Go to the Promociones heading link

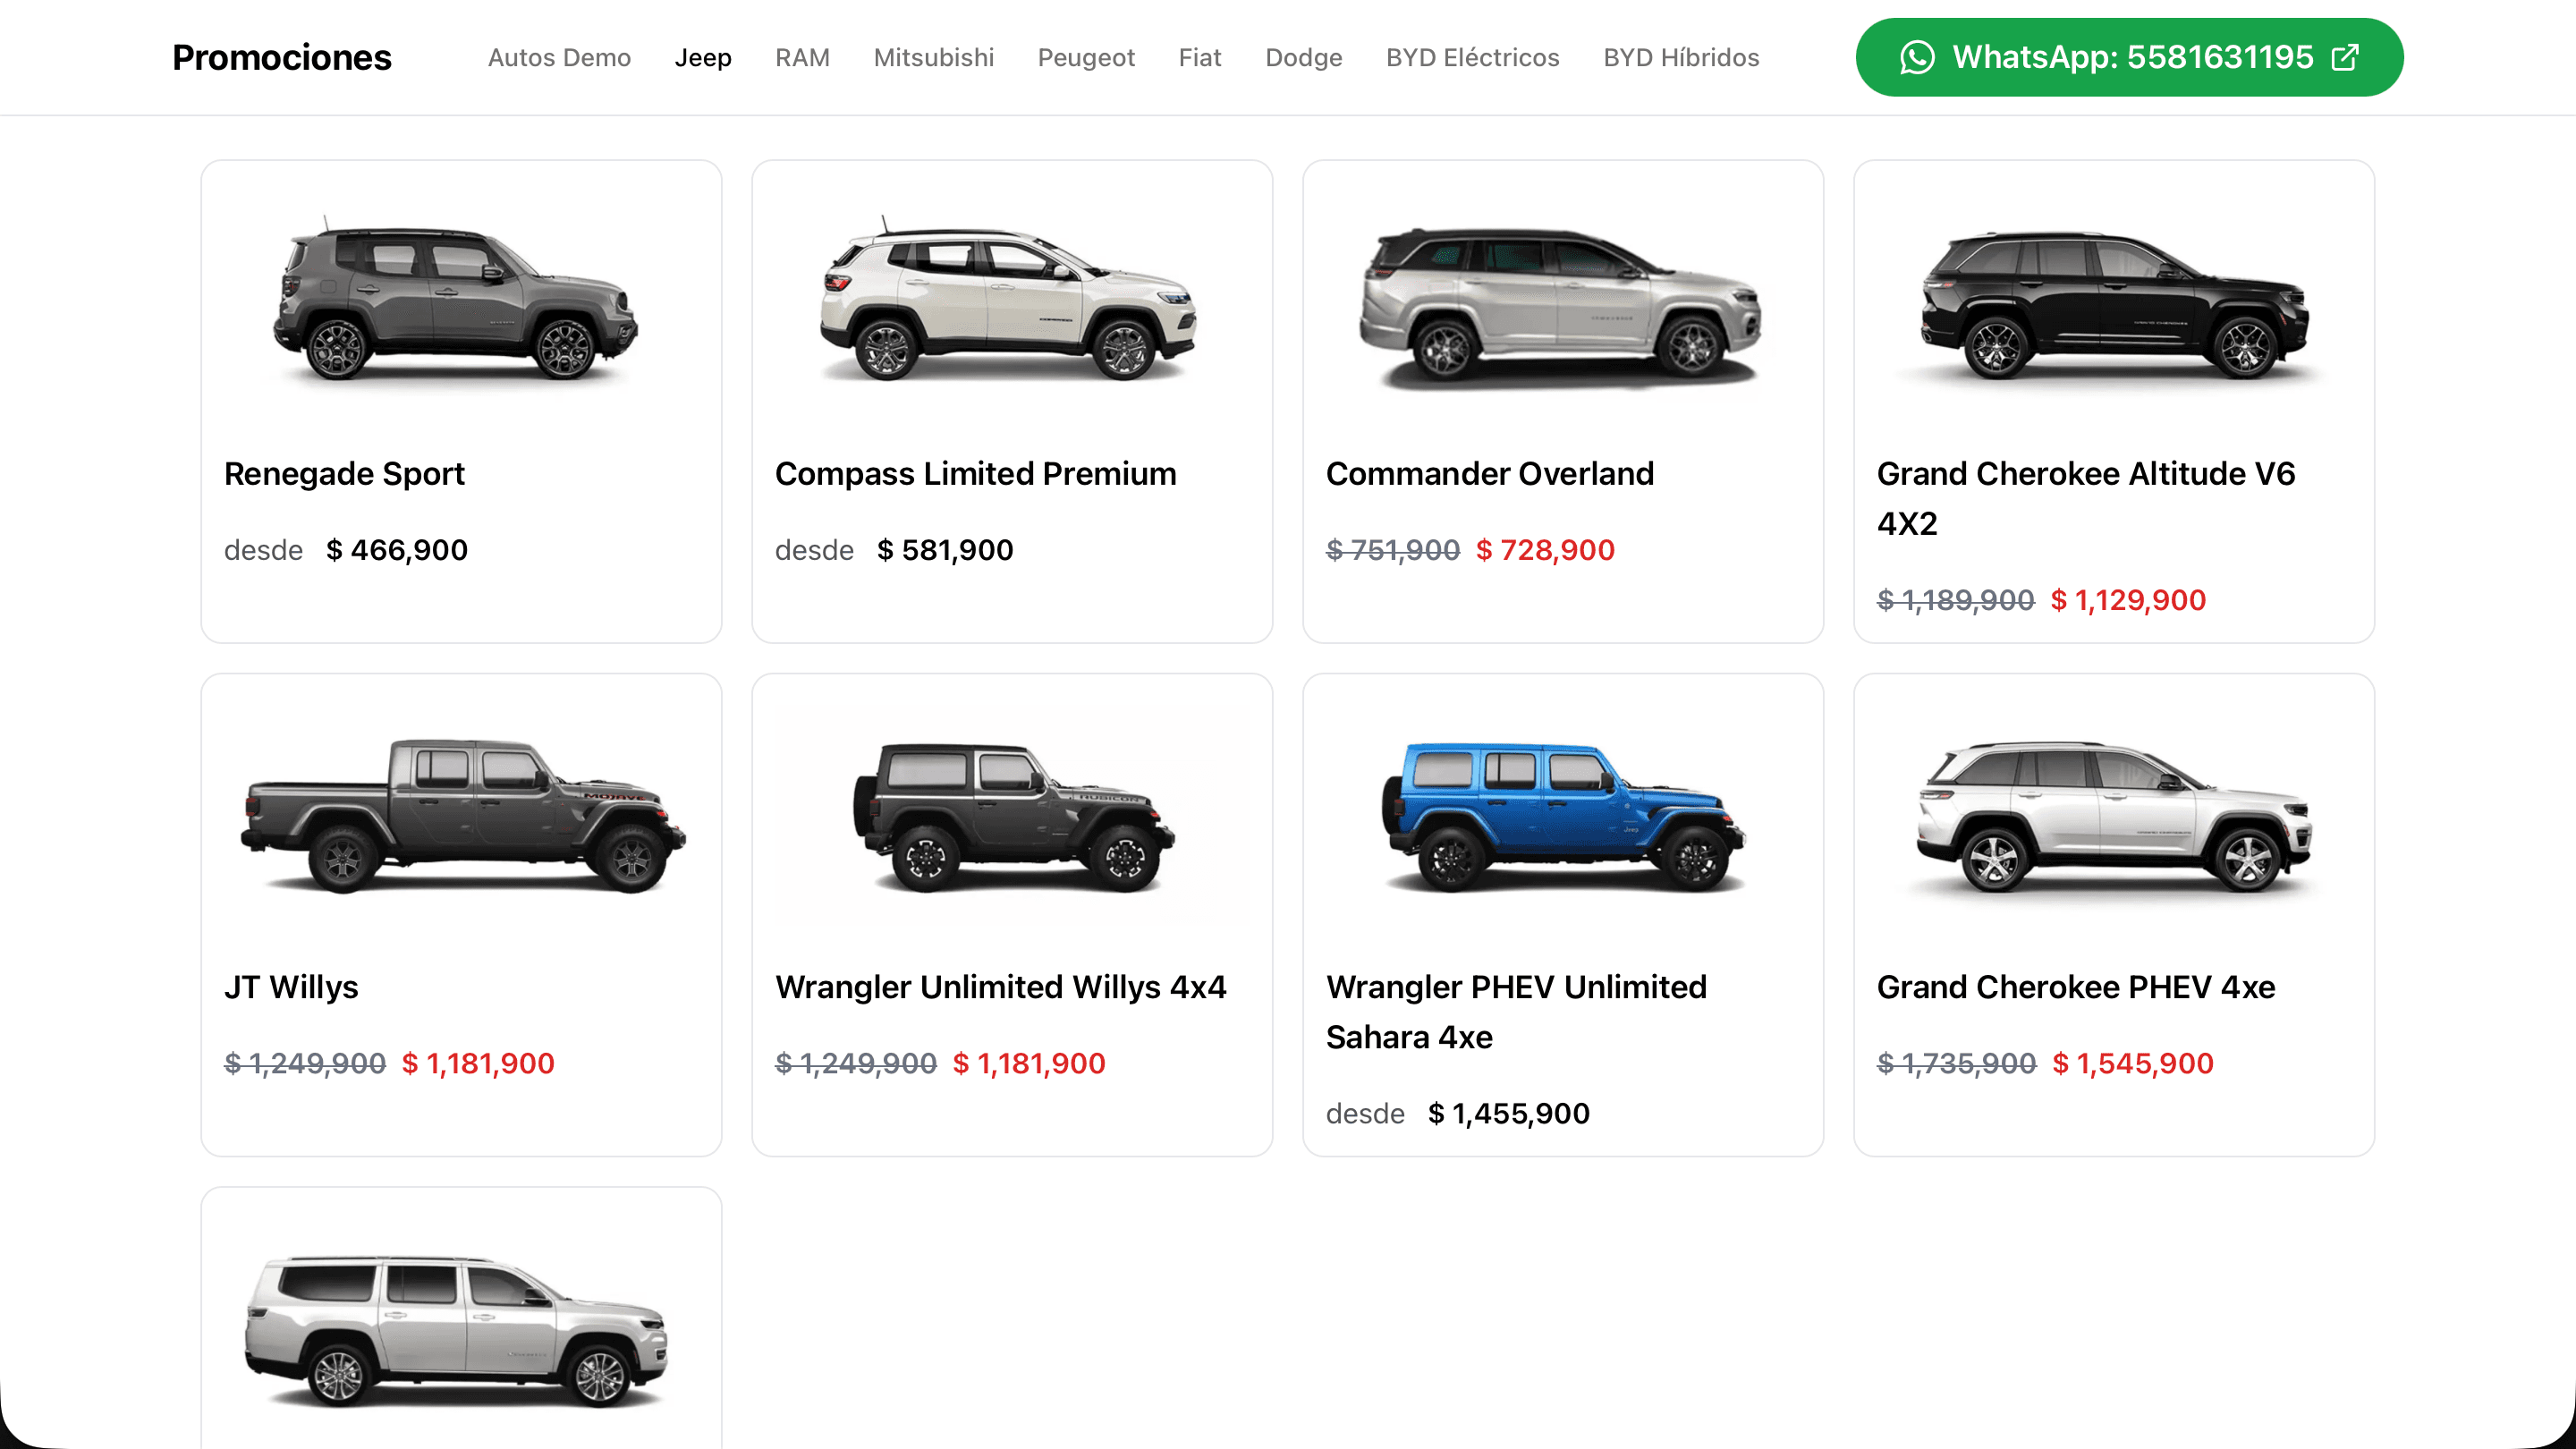[282, 57]
